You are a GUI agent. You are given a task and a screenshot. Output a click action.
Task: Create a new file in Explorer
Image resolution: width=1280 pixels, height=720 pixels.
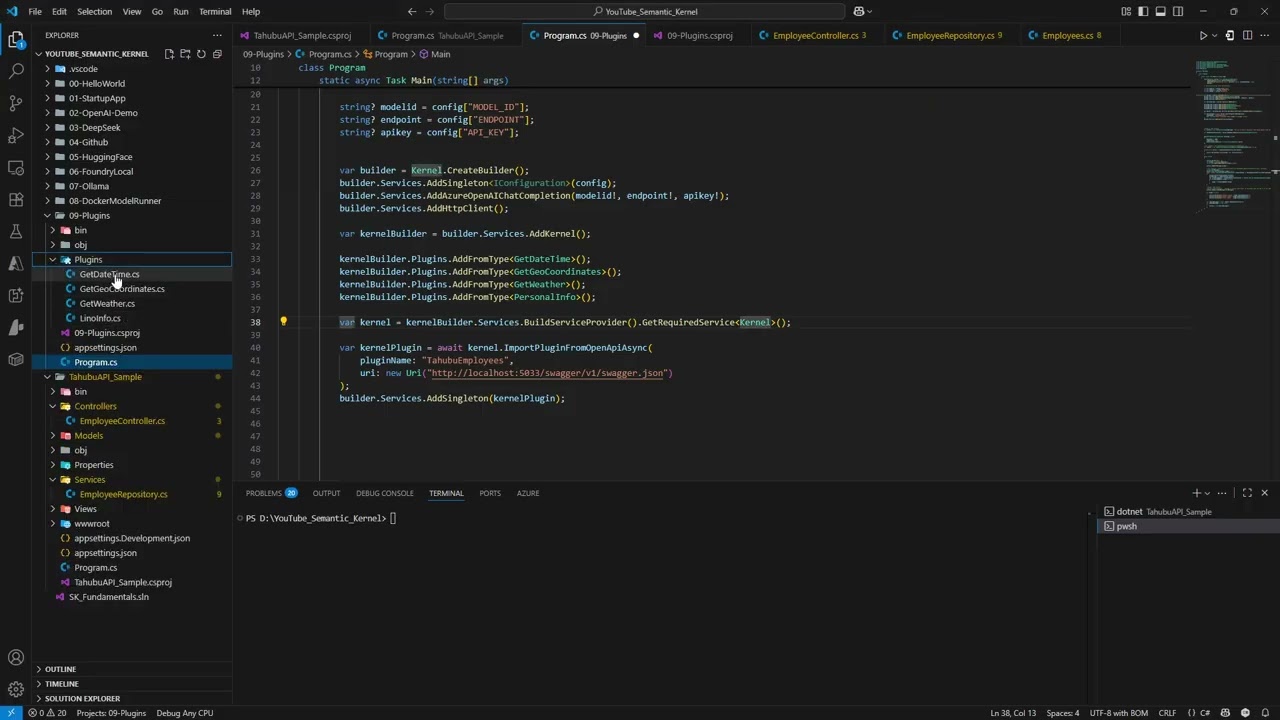pos(169,54)
